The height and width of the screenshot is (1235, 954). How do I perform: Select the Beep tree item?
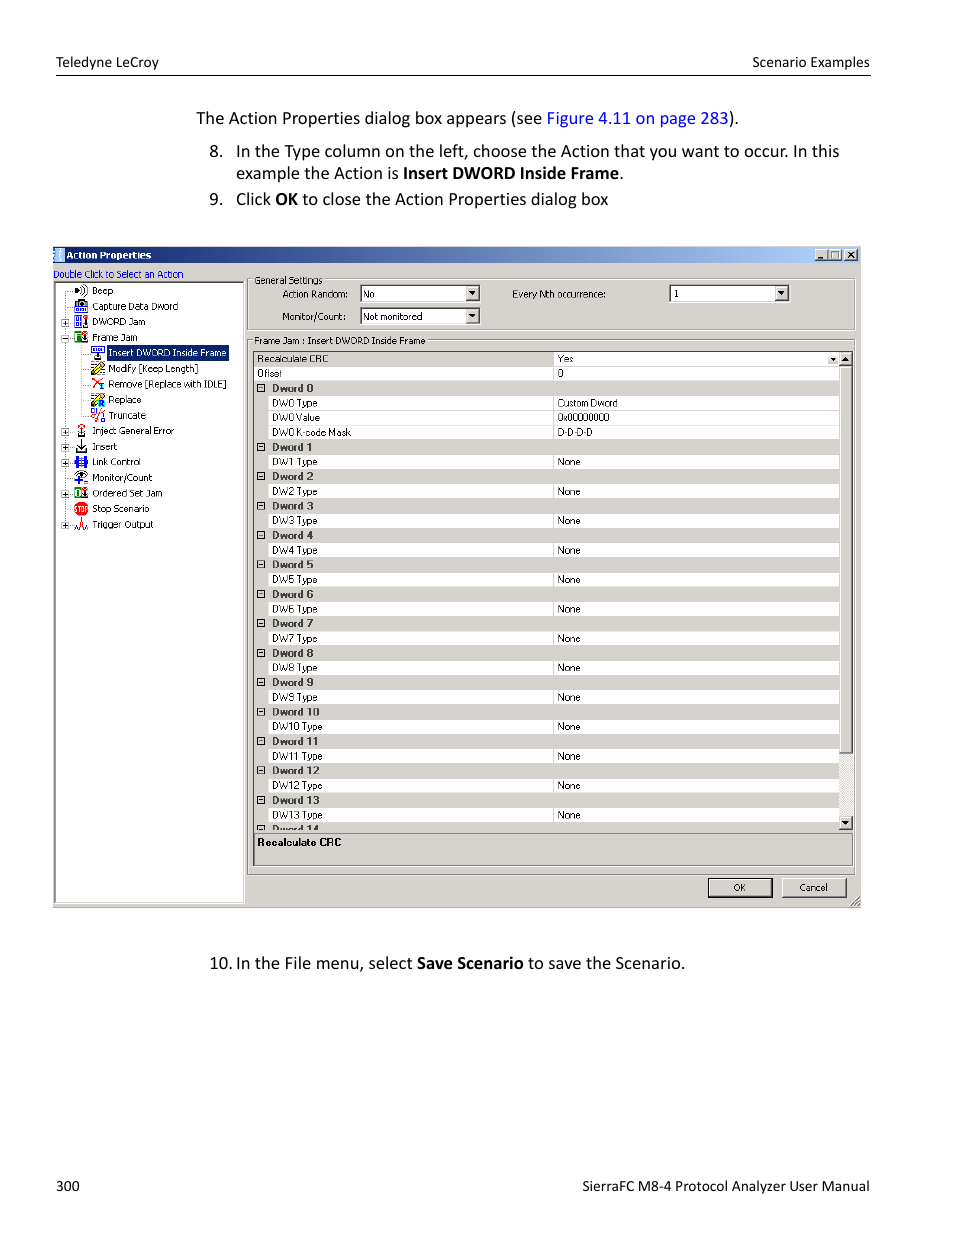pyautogui.click(x=102, y=291)
